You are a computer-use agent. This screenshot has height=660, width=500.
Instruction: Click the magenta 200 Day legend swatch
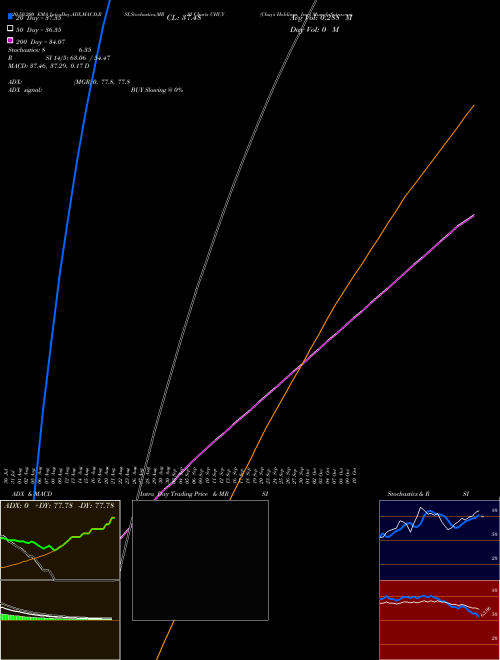click(10, 40)
